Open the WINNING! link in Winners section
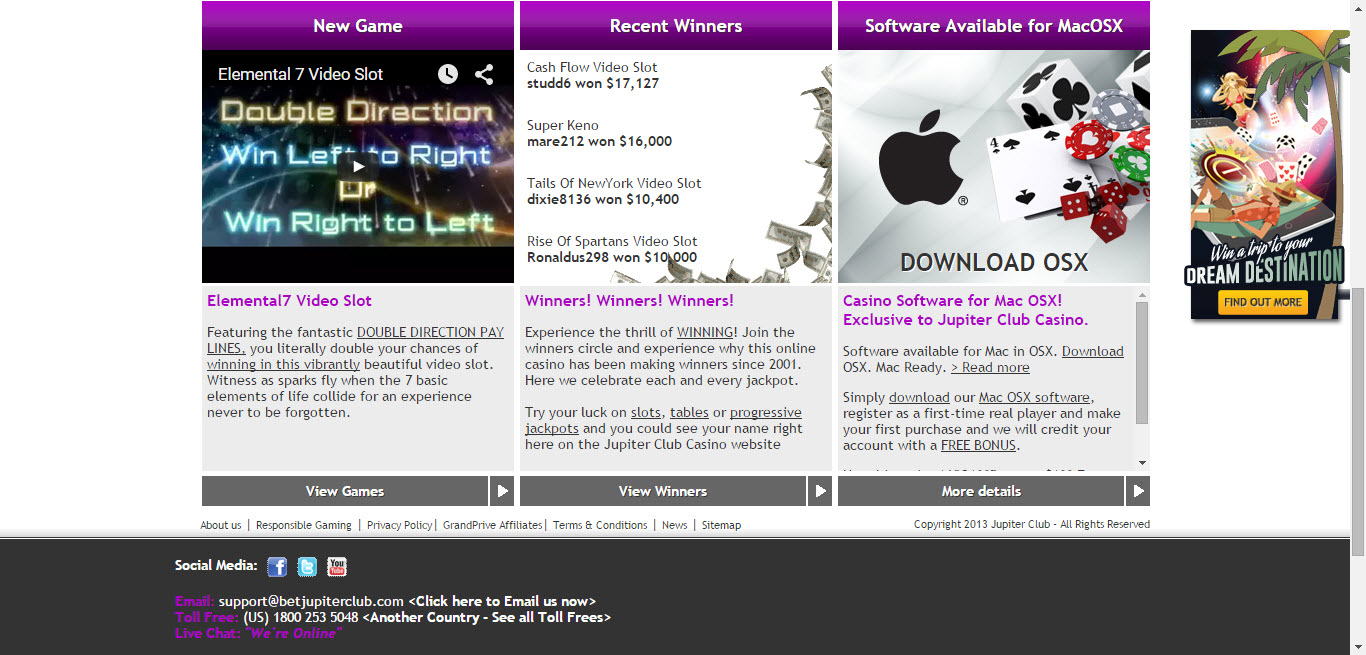 pyautogui.click(x=707, y=332)
